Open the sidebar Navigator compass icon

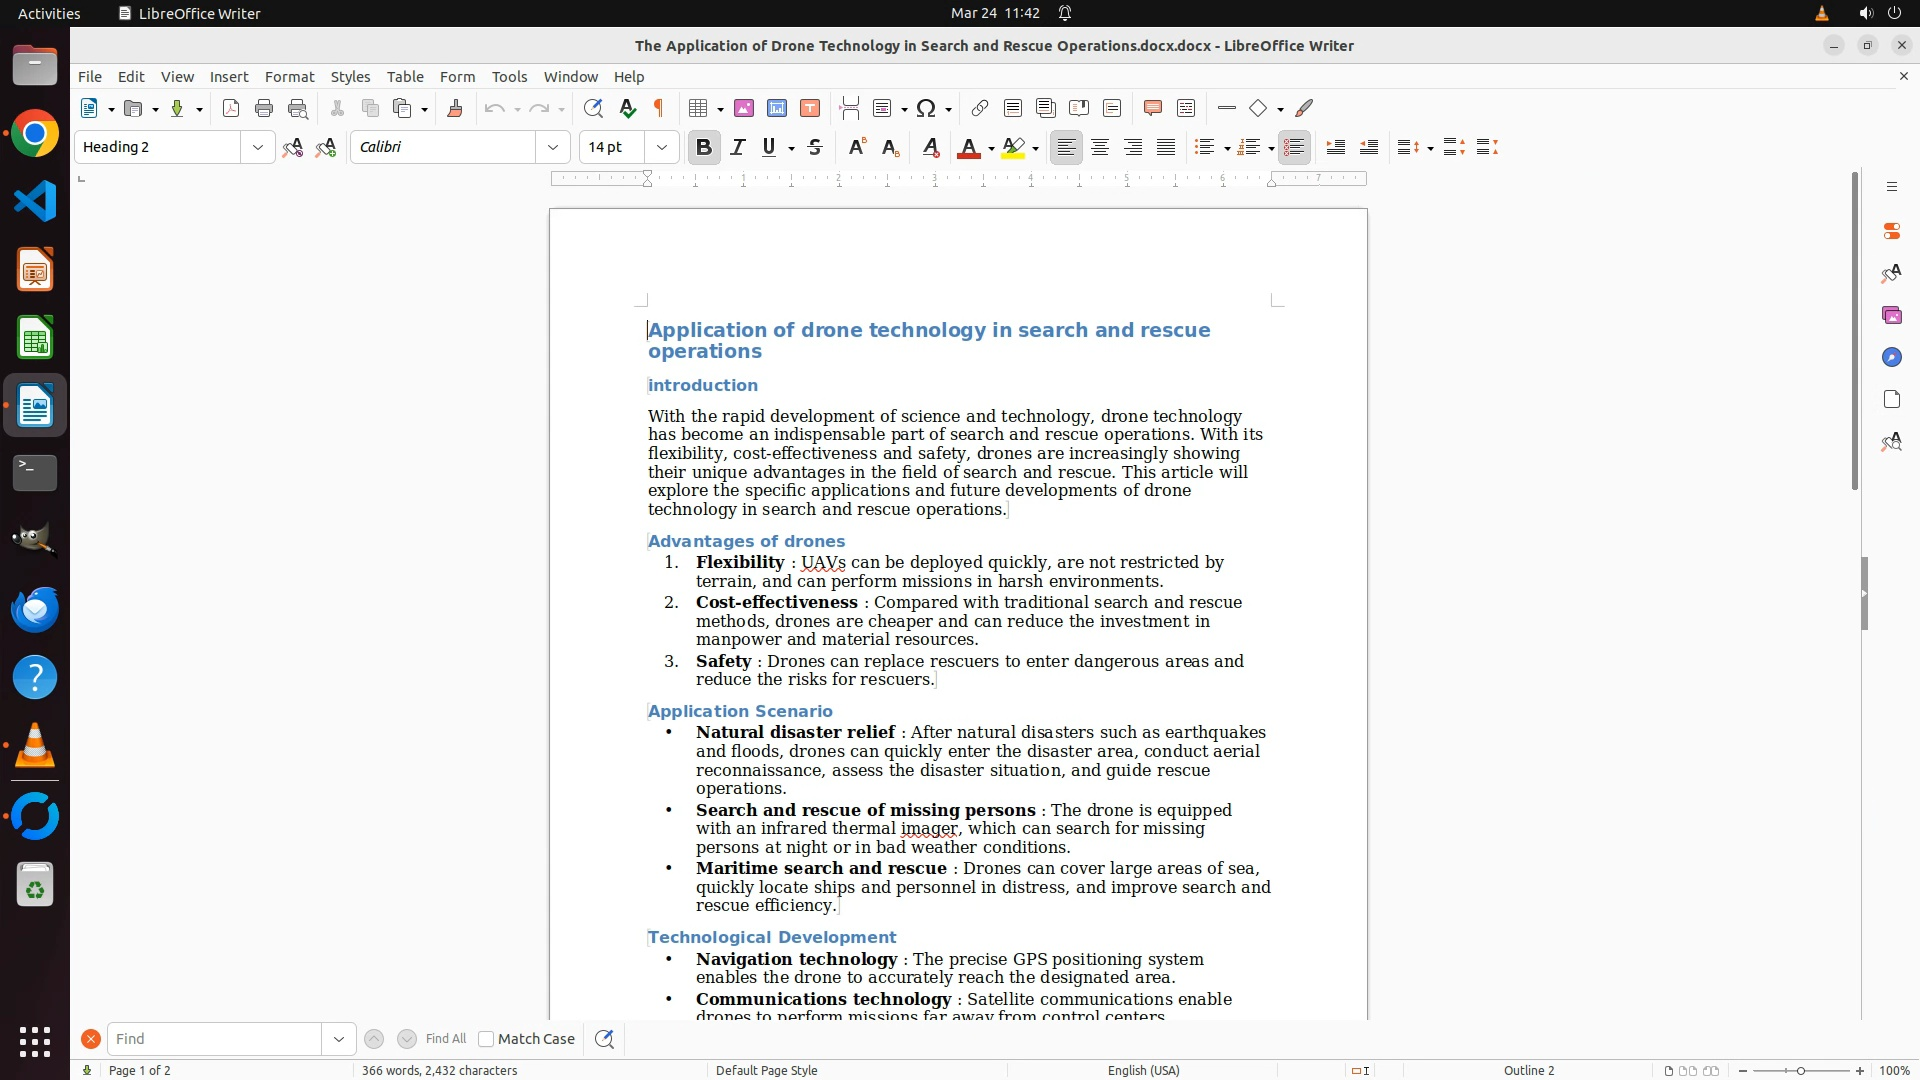tap(1891, 358)
